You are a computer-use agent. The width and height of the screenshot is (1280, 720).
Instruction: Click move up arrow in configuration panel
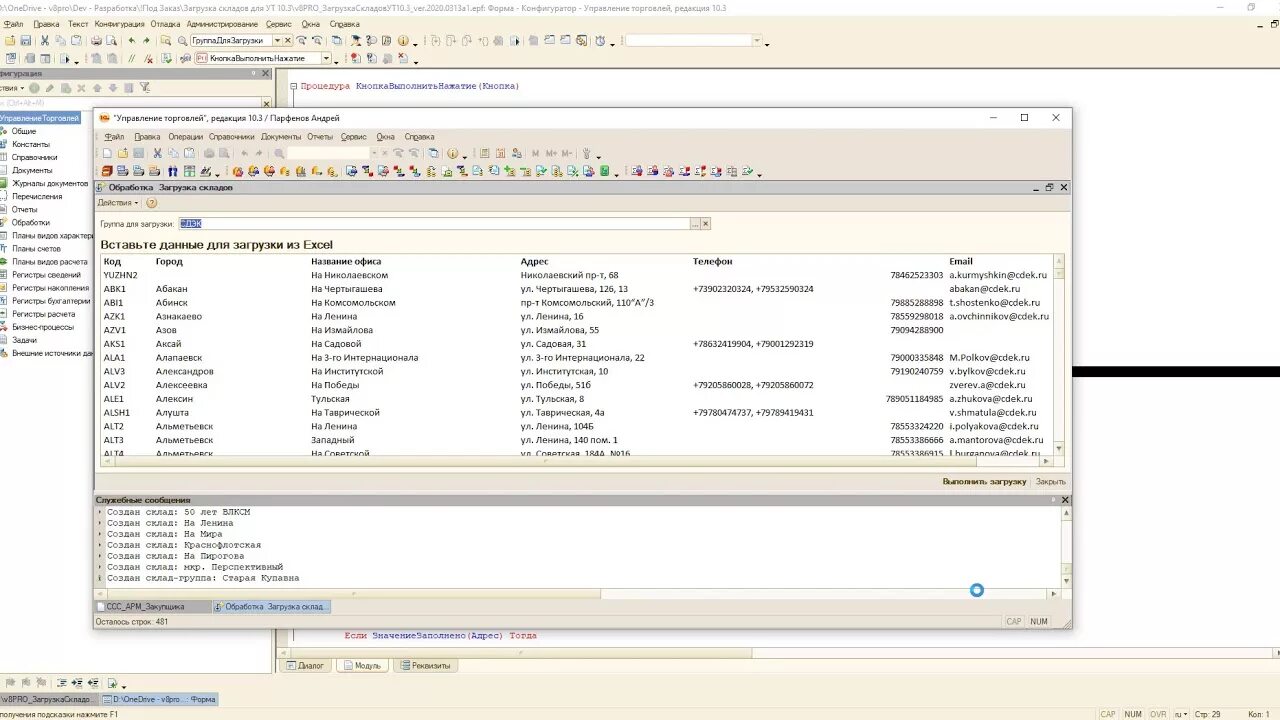coord(97,88)
